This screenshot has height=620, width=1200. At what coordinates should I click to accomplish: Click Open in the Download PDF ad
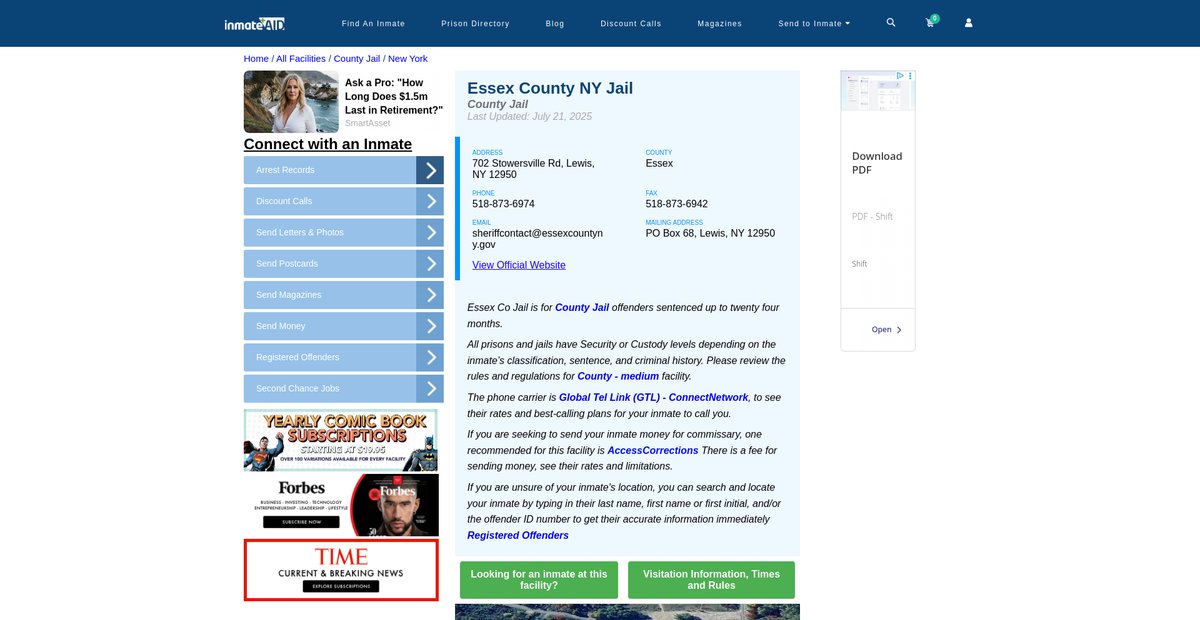(886, 329)
